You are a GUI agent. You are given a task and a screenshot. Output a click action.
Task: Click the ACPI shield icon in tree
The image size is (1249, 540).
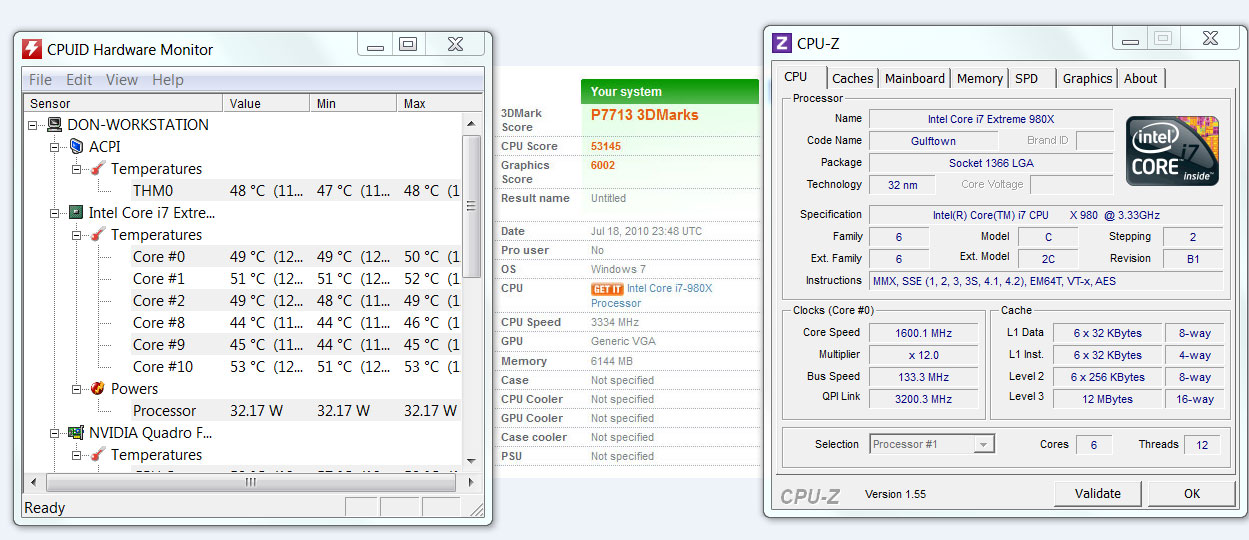[x=76, y=147]
